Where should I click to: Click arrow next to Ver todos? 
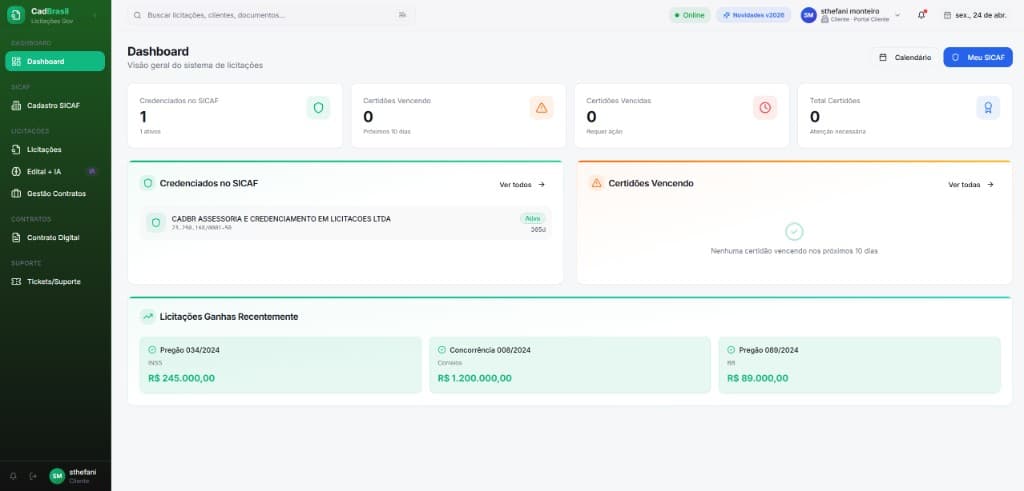click(x=541, y=185)
